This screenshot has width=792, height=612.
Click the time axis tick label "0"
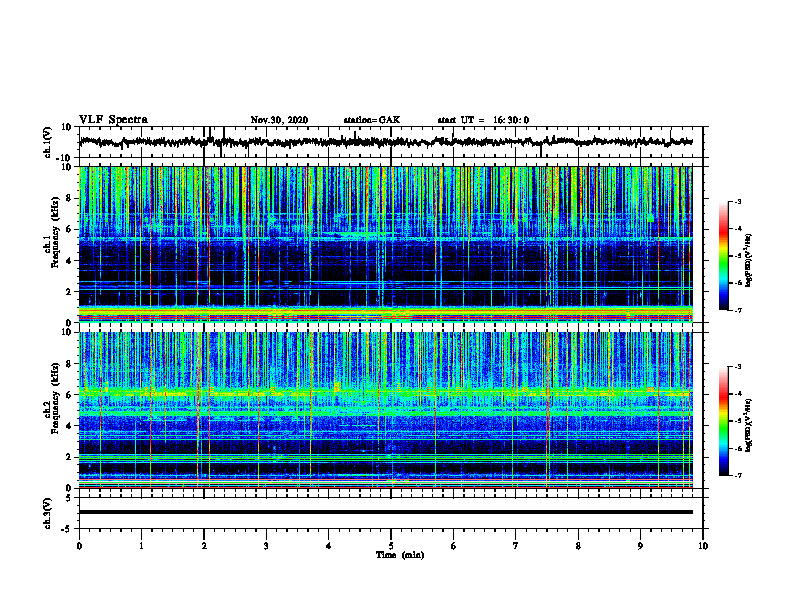[x=79, y=546]
